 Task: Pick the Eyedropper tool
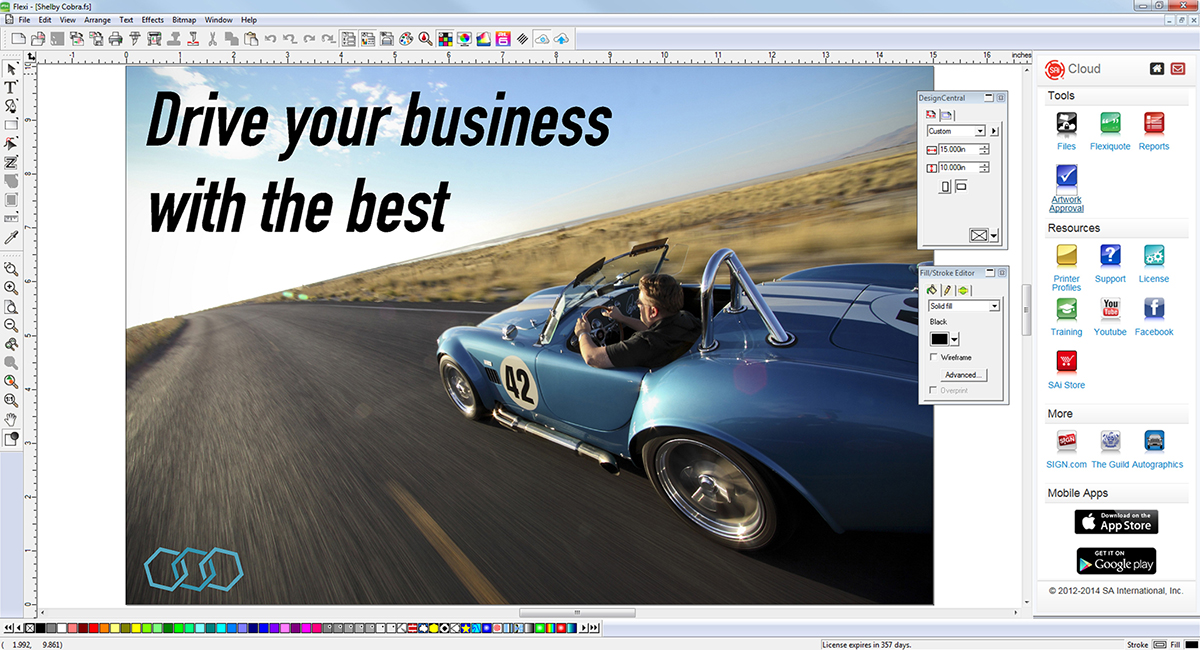11,238
